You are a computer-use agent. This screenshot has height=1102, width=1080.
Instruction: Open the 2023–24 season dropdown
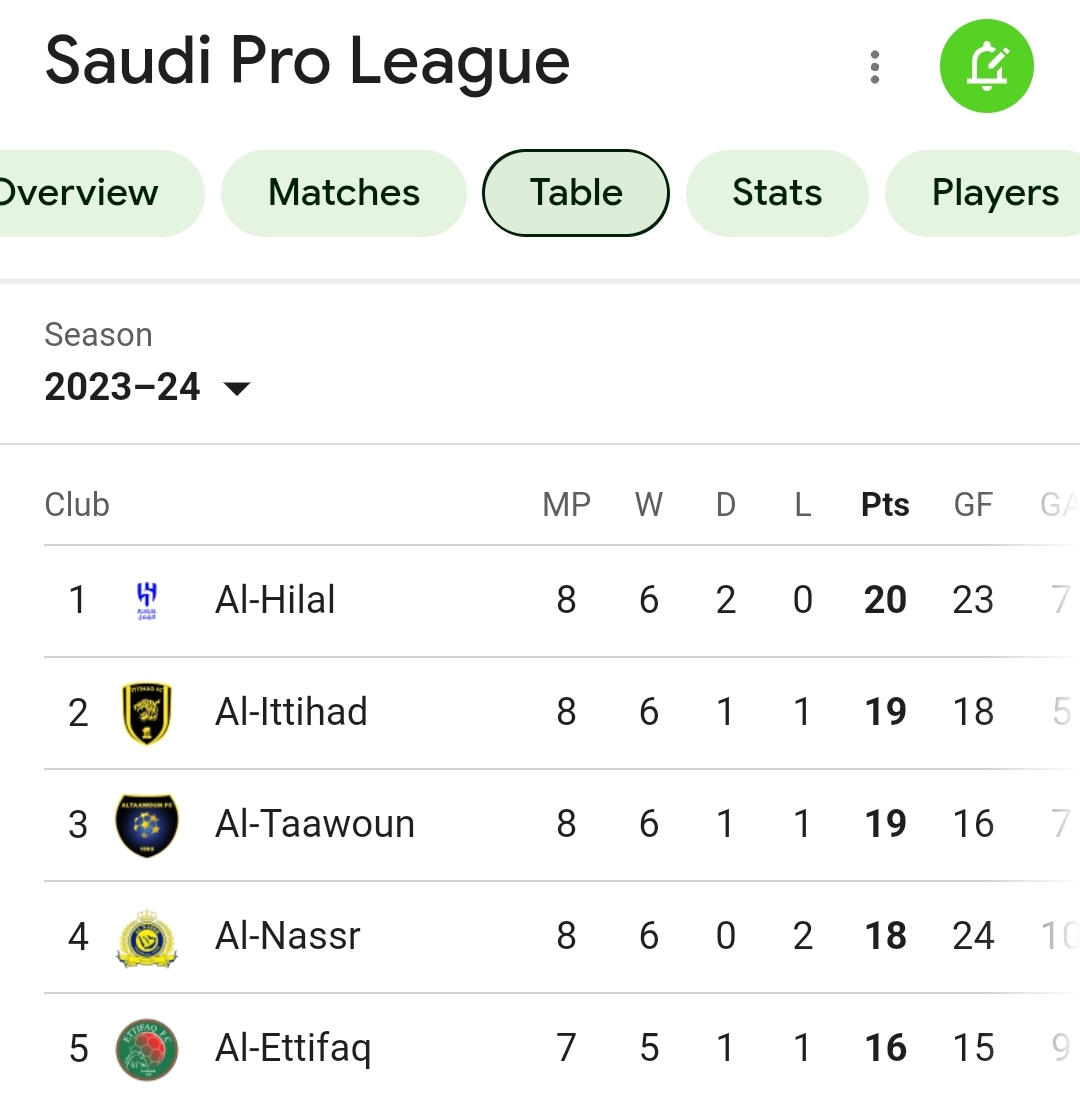[148, 387]
